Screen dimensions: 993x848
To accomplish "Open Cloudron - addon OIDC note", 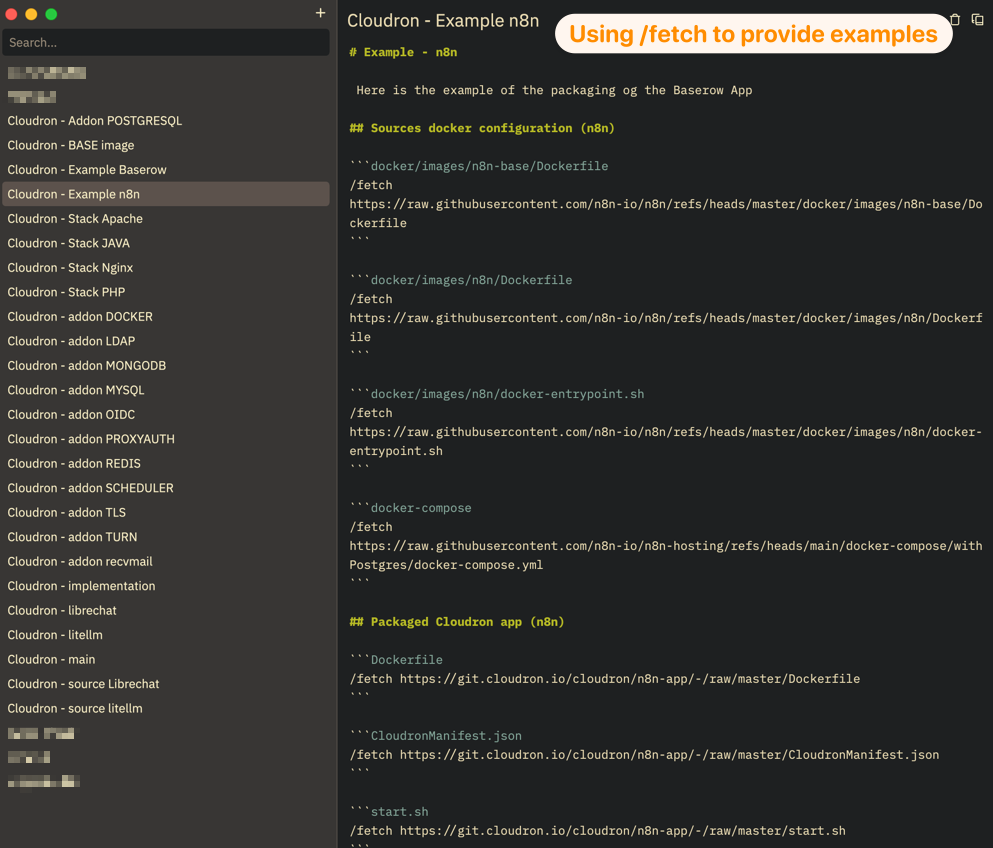I will pyautogui.click(x=166, y=414).
